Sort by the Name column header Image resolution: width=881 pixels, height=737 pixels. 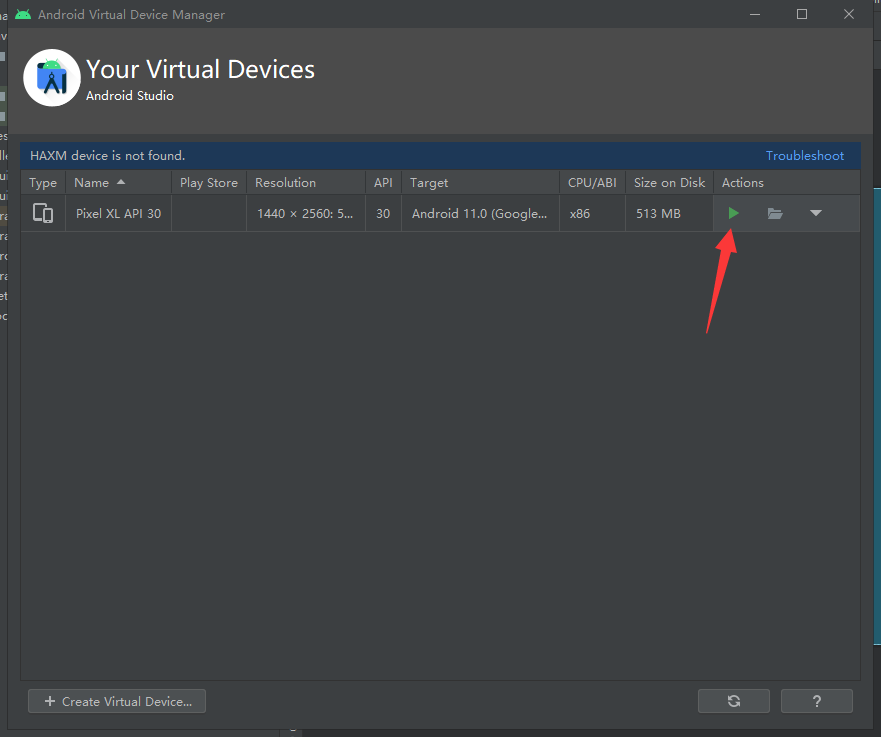119,183
